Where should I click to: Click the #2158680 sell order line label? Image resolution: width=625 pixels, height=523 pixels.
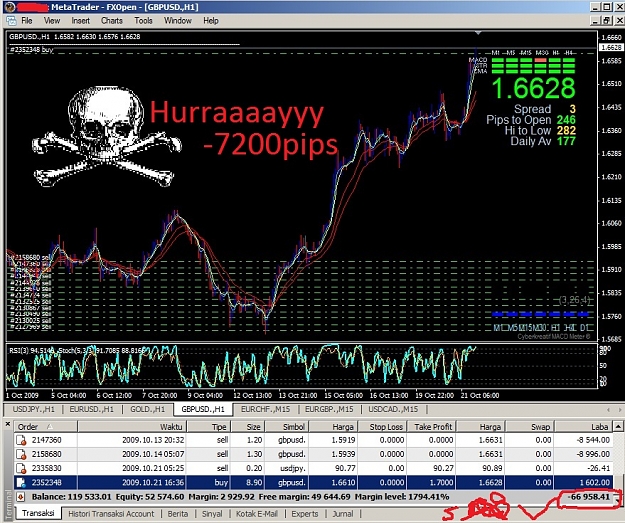click(30, 258)
